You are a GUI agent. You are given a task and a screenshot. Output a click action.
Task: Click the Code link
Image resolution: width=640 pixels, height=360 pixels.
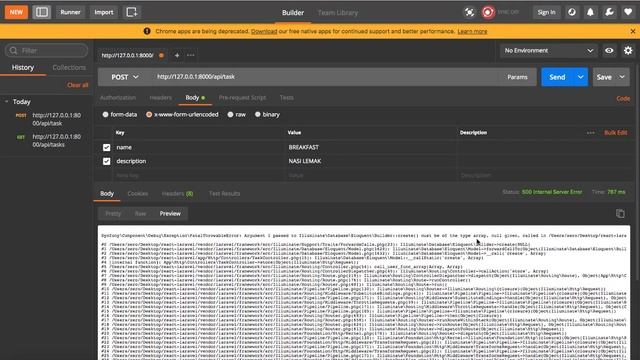point(623,98)
